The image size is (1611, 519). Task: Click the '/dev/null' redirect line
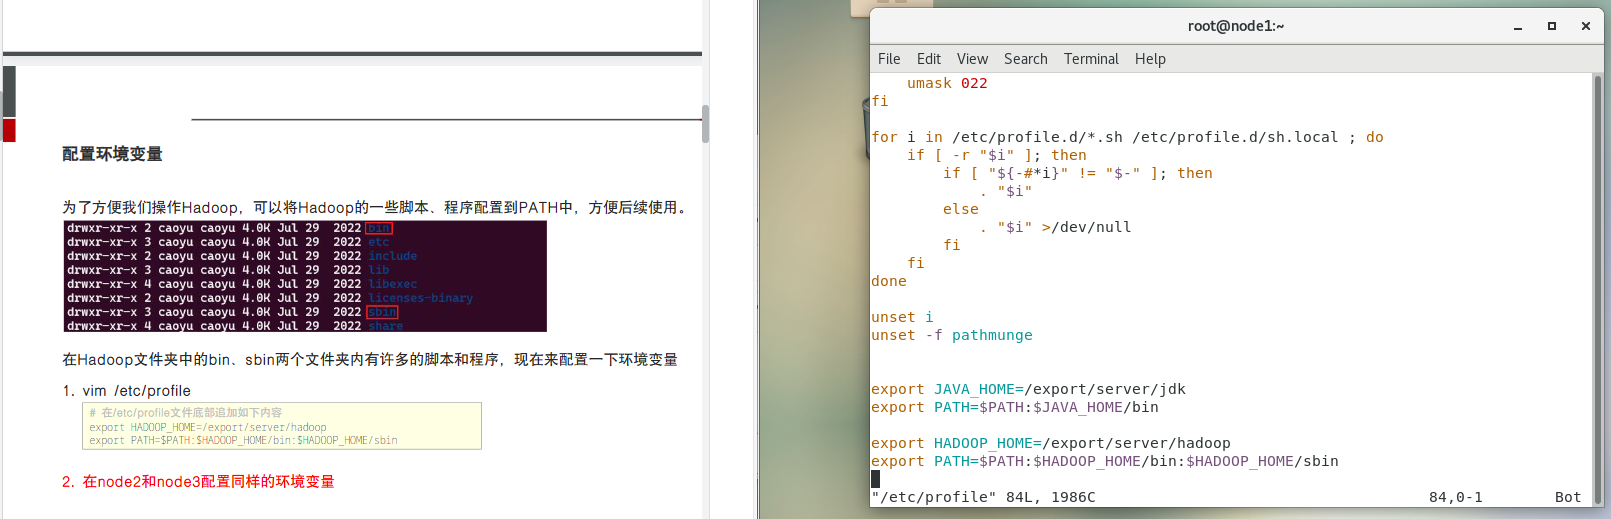click(1055, 227)
